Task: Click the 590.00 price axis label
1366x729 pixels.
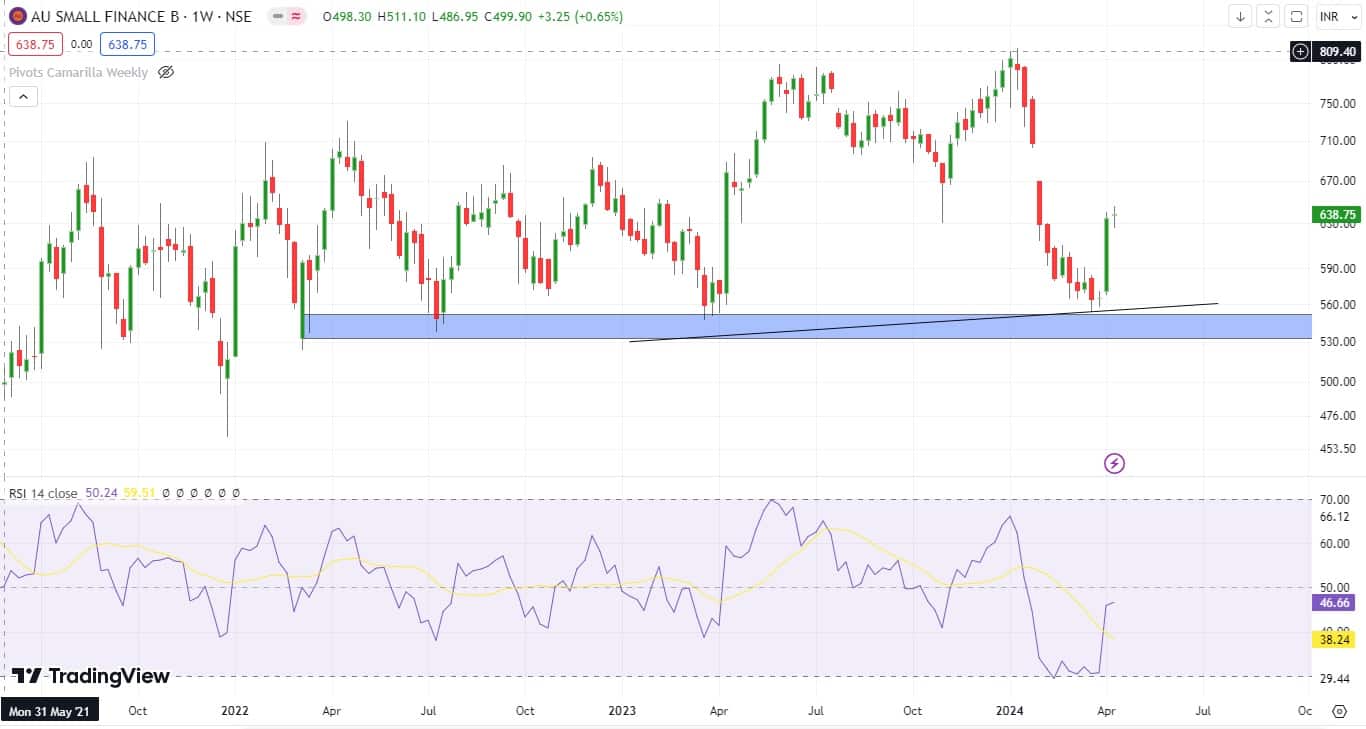Action: [1337, 268]
